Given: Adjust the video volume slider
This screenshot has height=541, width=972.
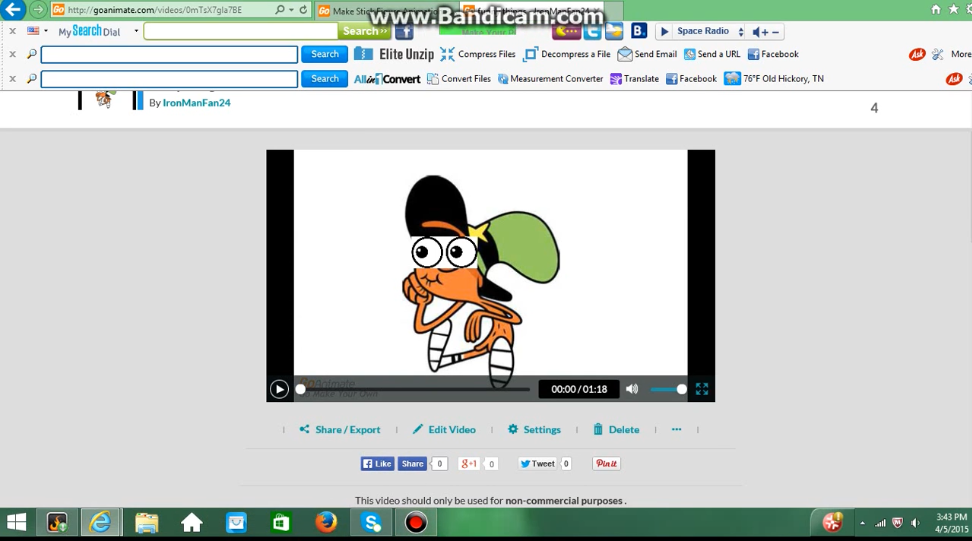Looking at the screenshot, I should 668,389.
